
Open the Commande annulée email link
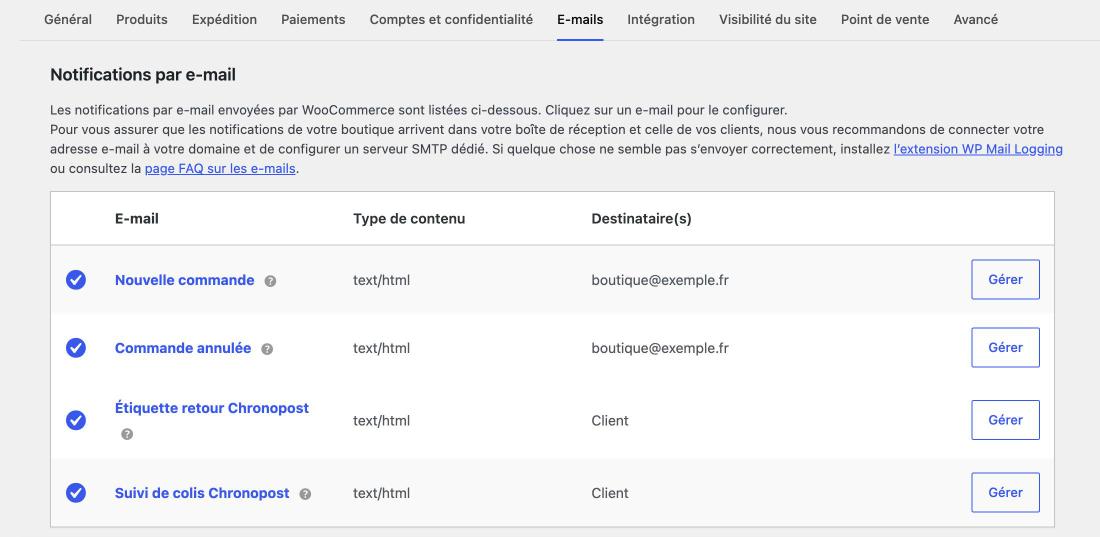click(x=183, y=348)
